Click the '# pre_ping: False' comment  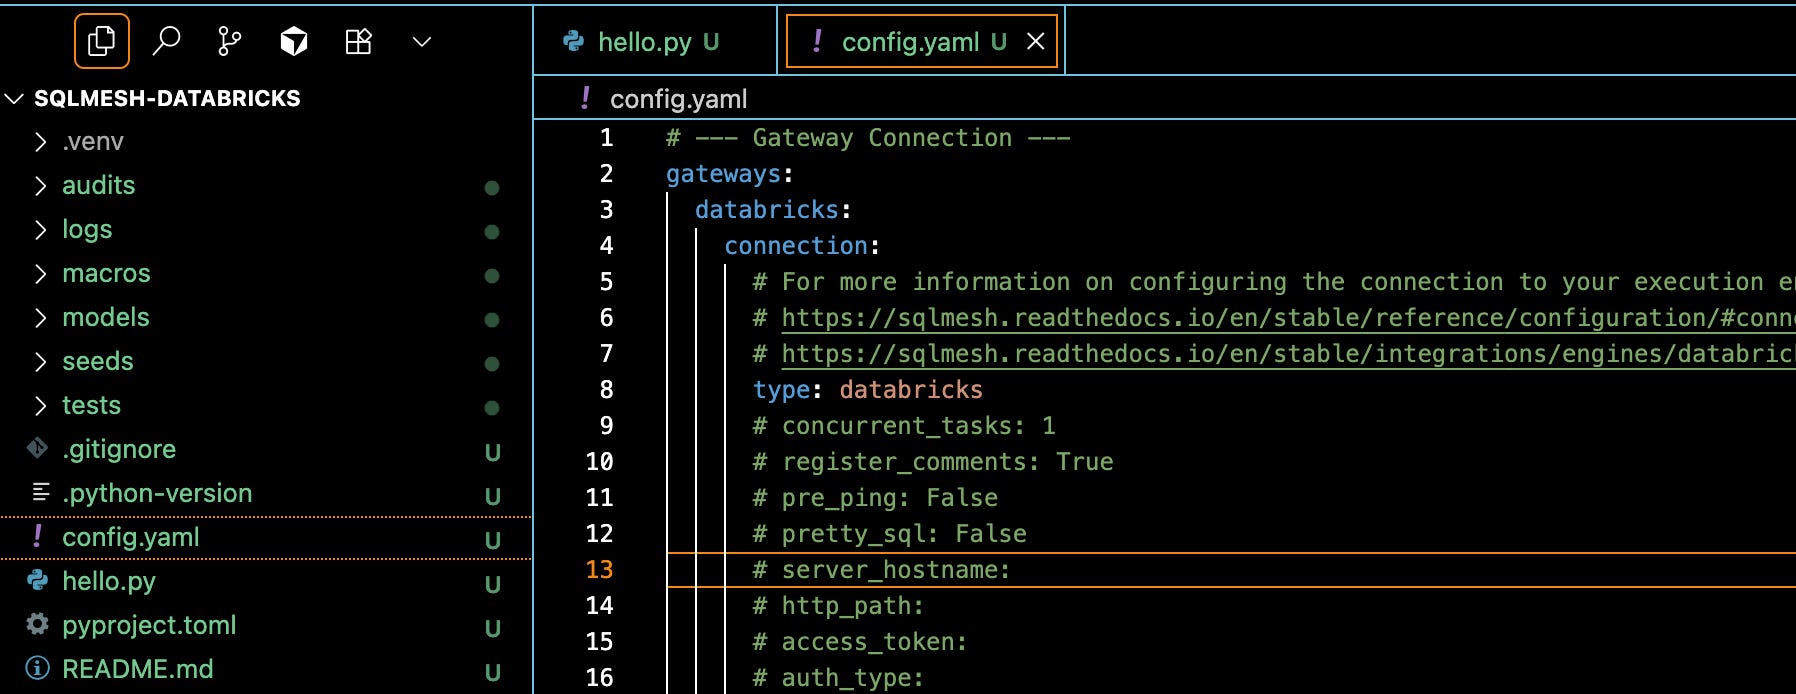[875, 498]
